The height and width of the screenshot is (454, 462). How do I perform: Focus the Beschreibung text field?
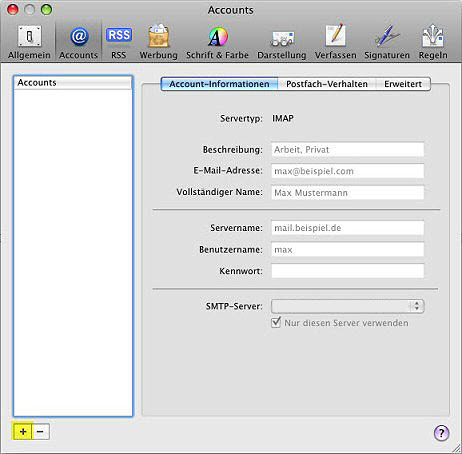point(348,149)
